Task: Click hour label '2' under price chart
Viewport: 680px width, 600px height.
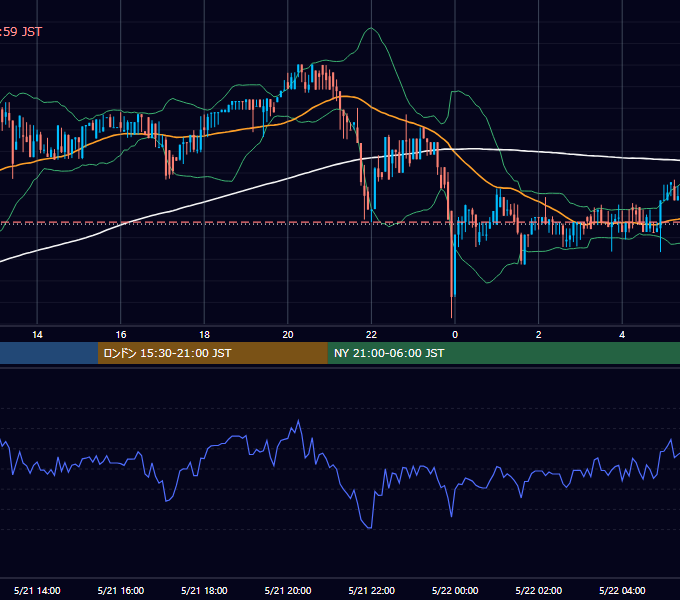Action: [539, 335]
